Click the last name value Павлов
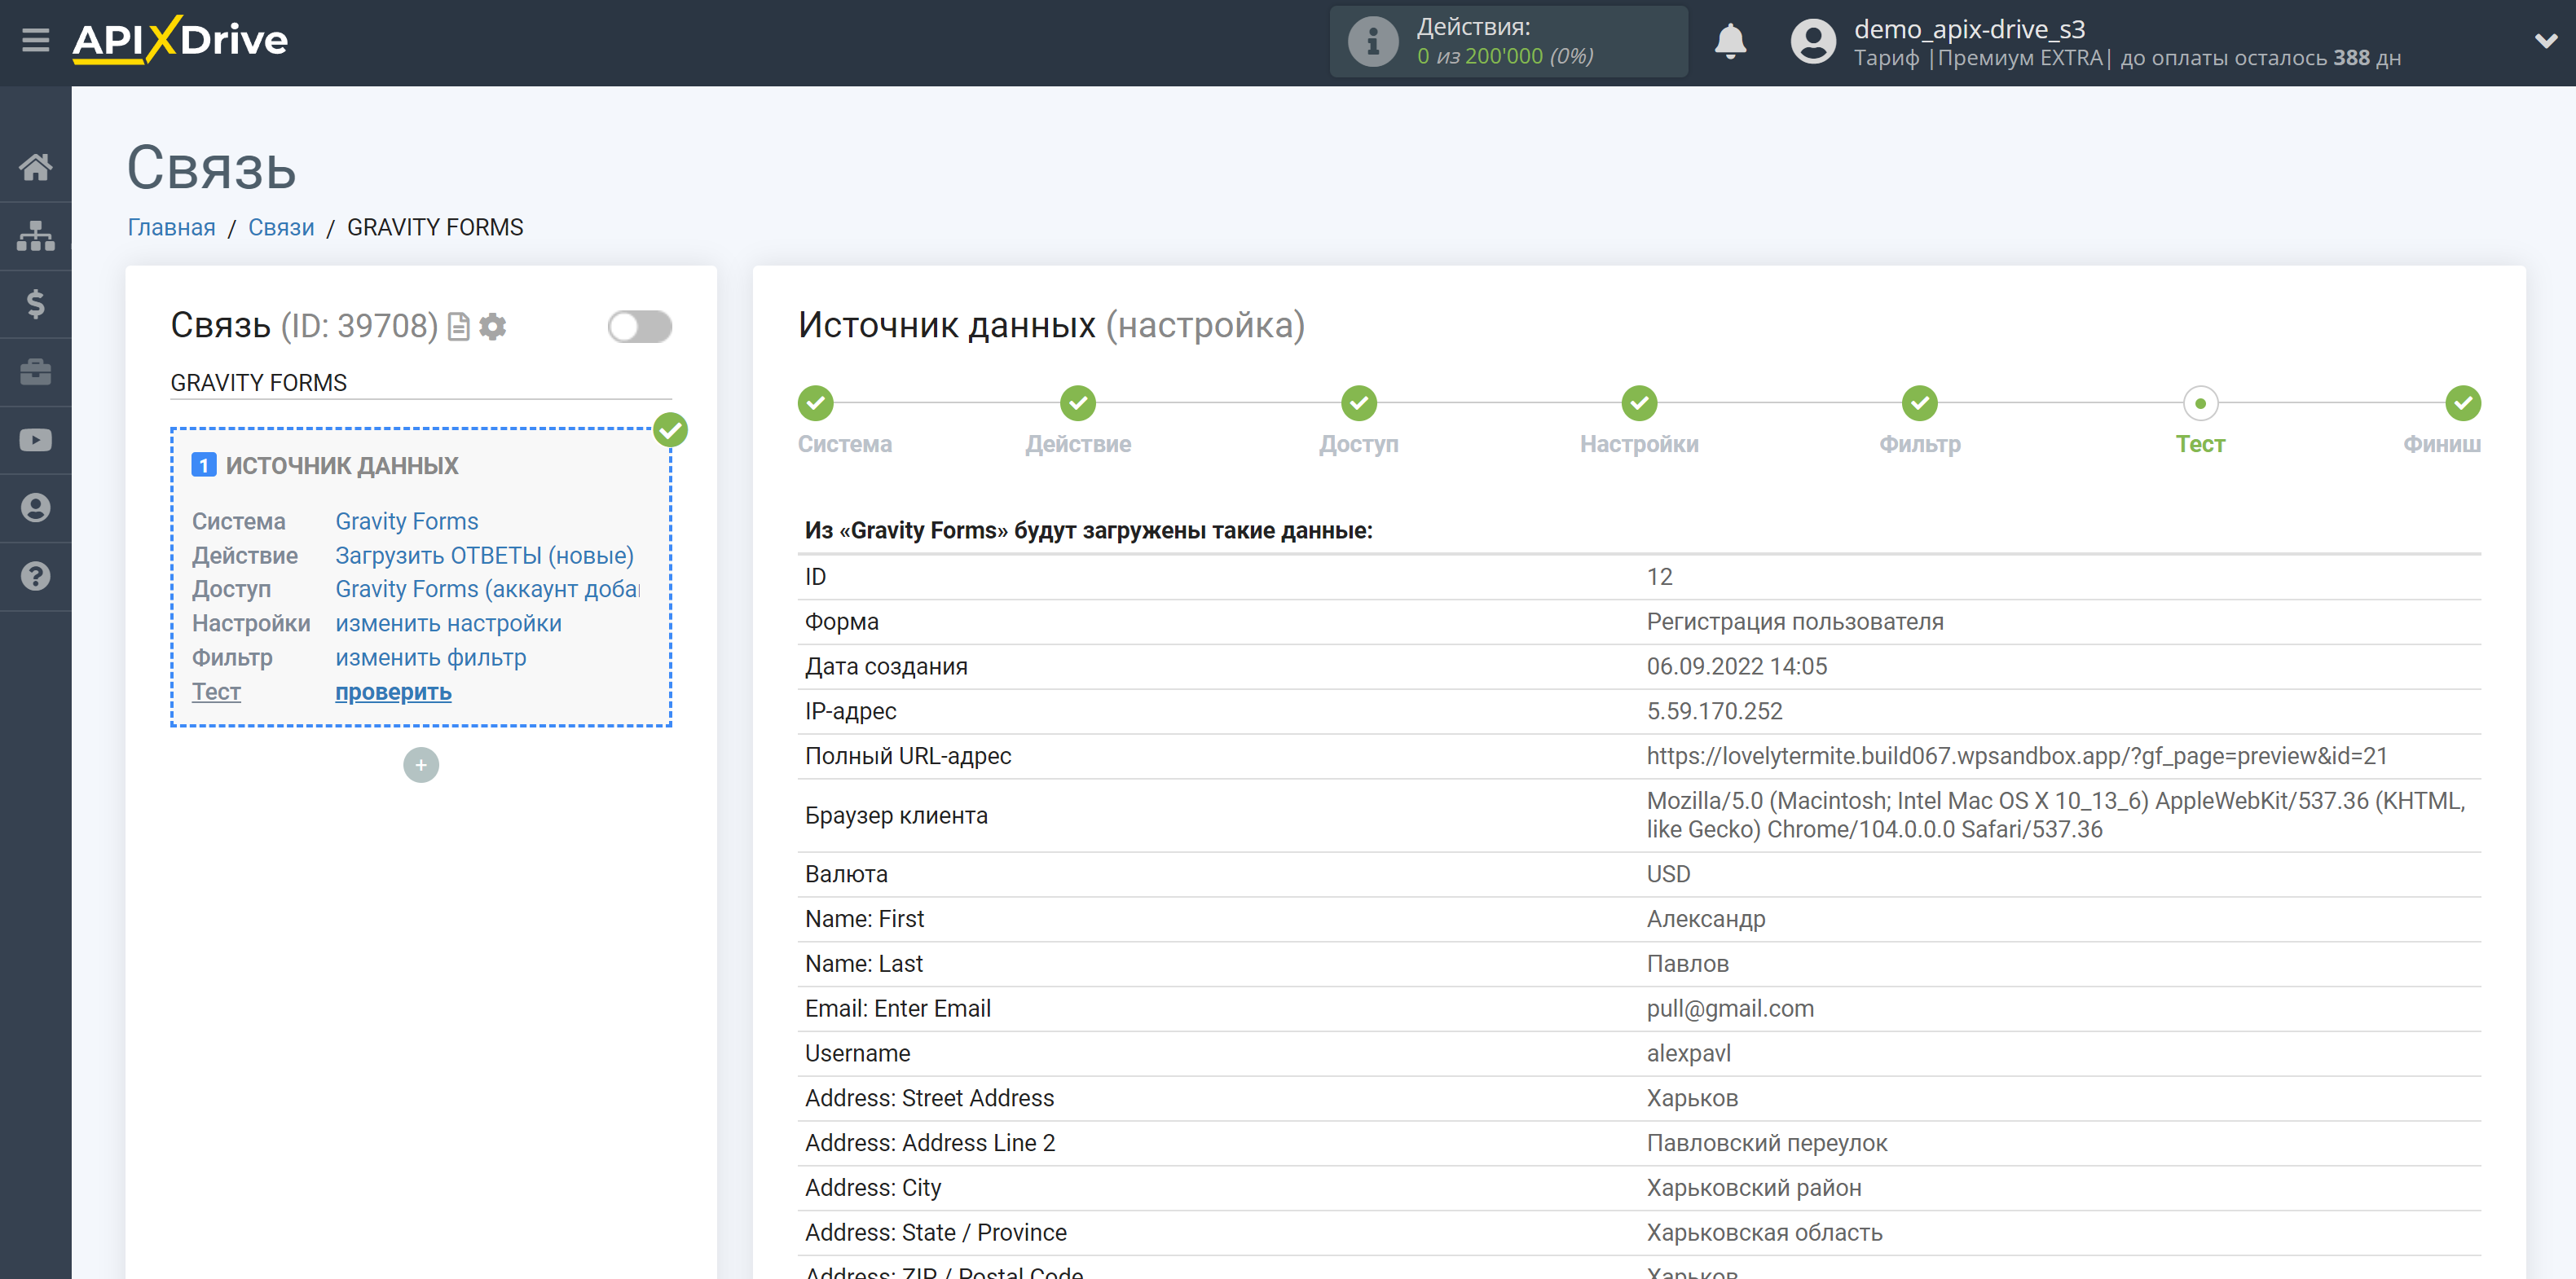 pyautogui.click(x=1688, y=964)
